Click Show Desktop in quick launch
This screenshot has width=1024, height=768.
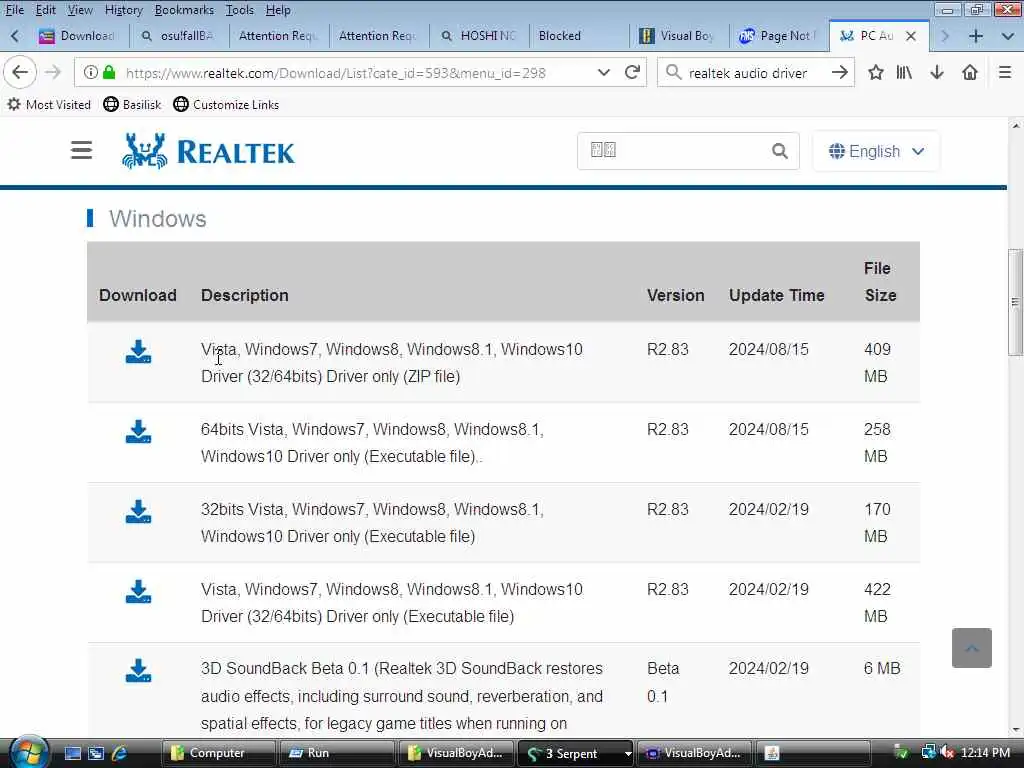[x=72, y=753]
